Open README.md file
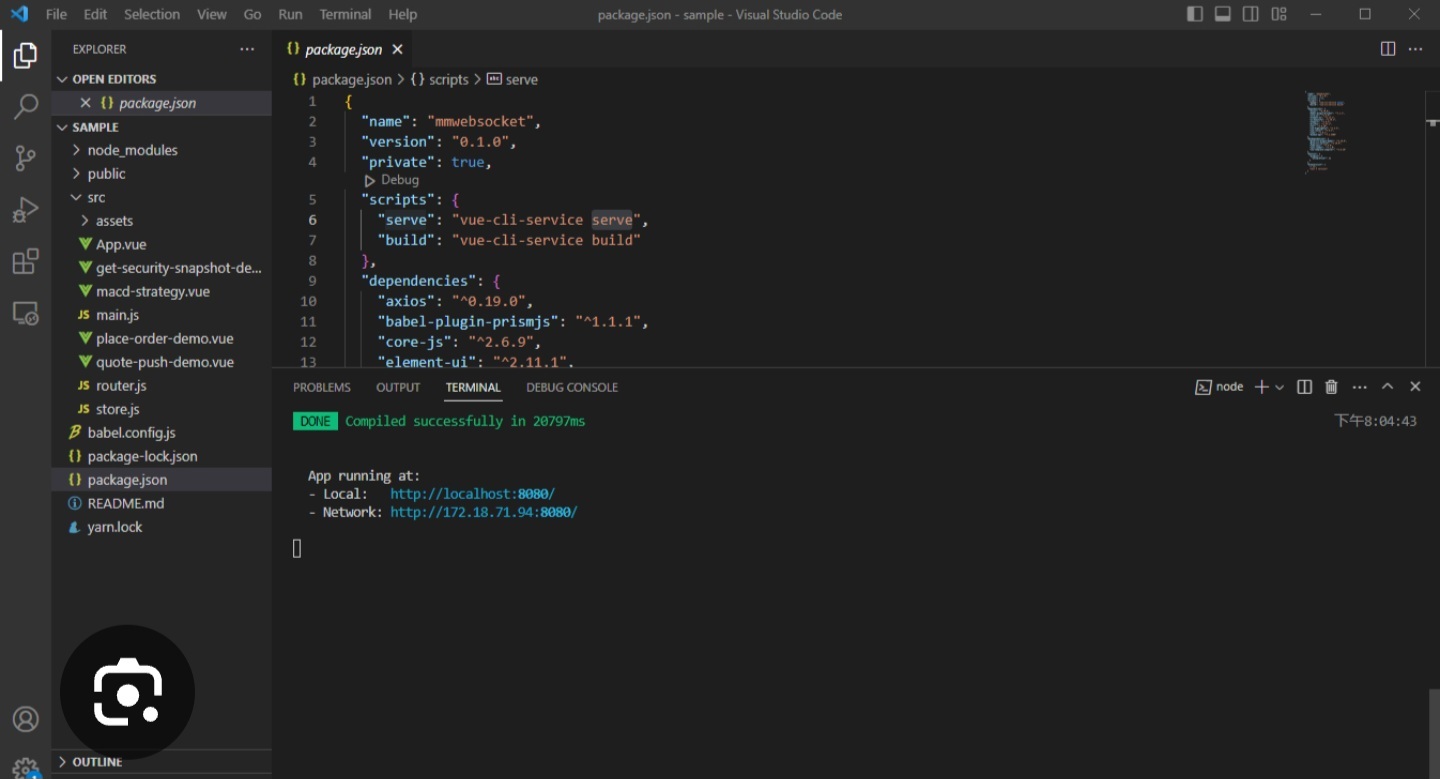Viewport: 1440px width, 779px height. [161, 503]
